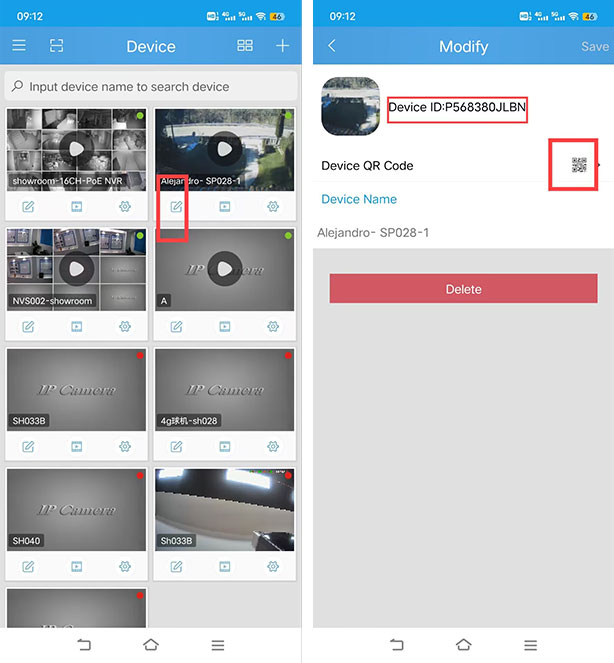Viewport: 614px width, 663px height.
Task: Open settings for SH040
Action: coord(125,566)
